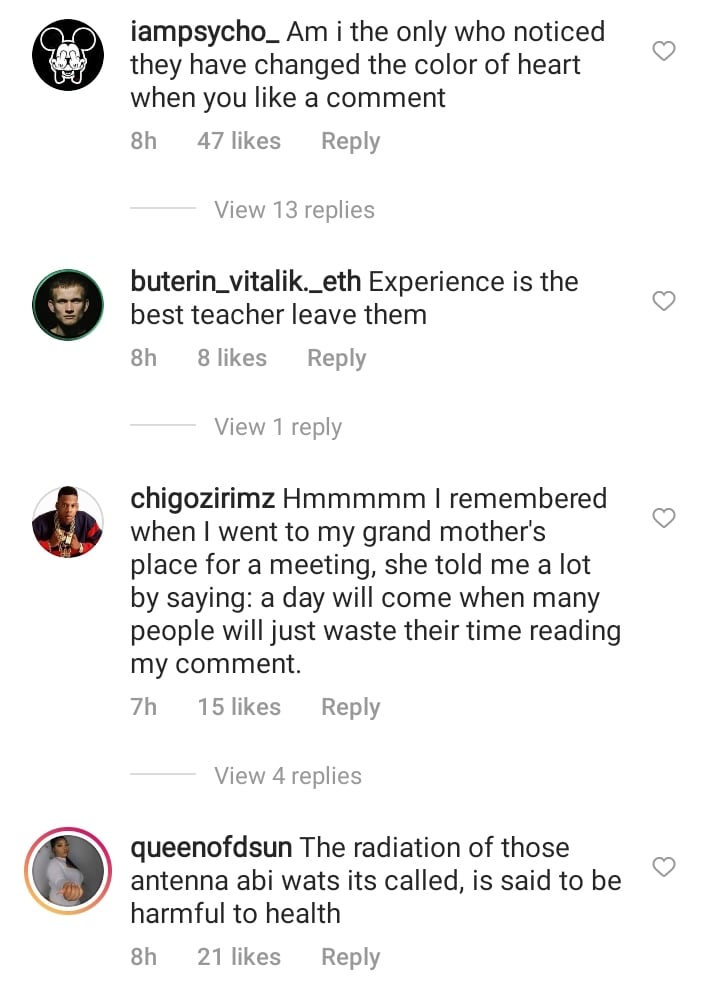Open iampsycho_ profile picture
Image resolution: width=720 pixels, height=986 pixels.
point(69,54)
